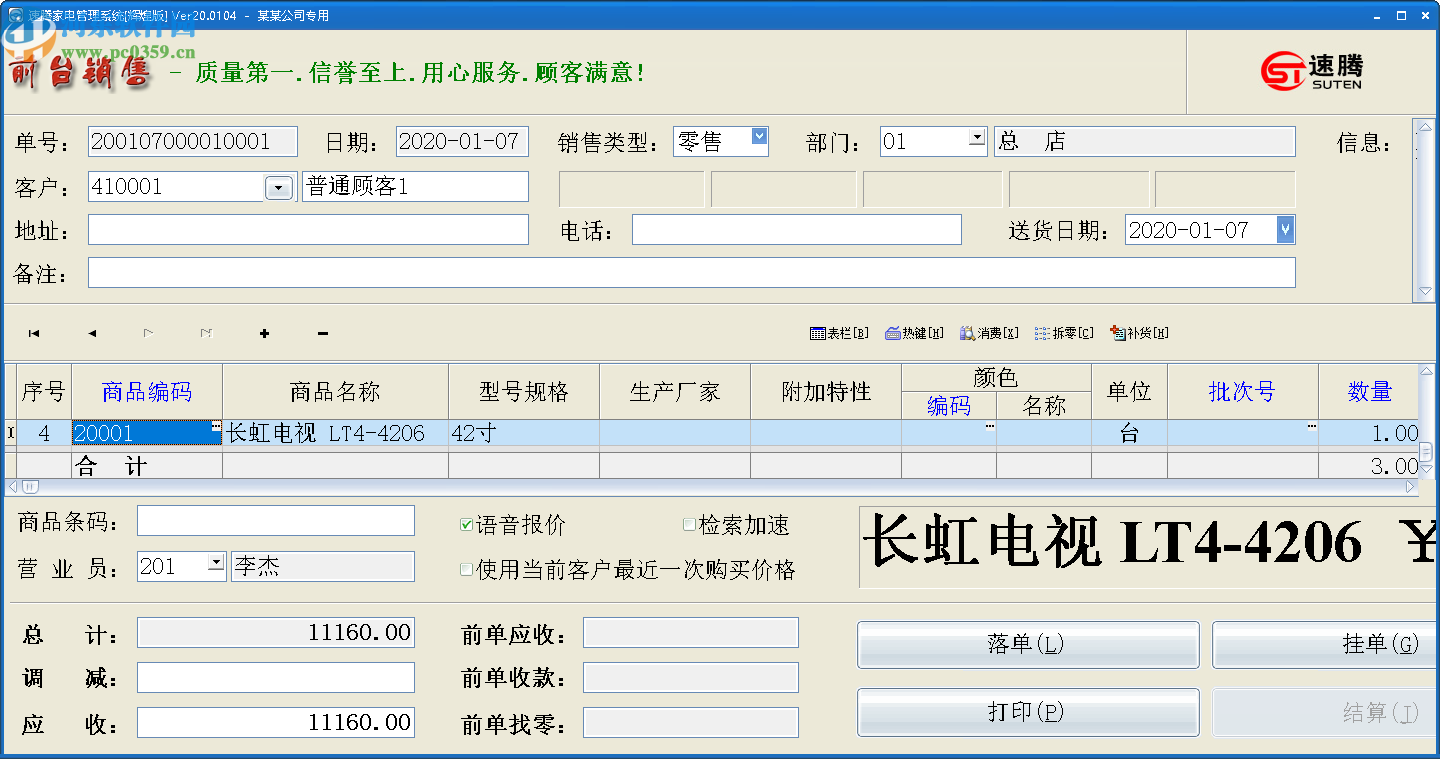Open the 补货[H] restock icon
The height and width of the screenshot is (759, 1440).
click(x=1135, y=334)
